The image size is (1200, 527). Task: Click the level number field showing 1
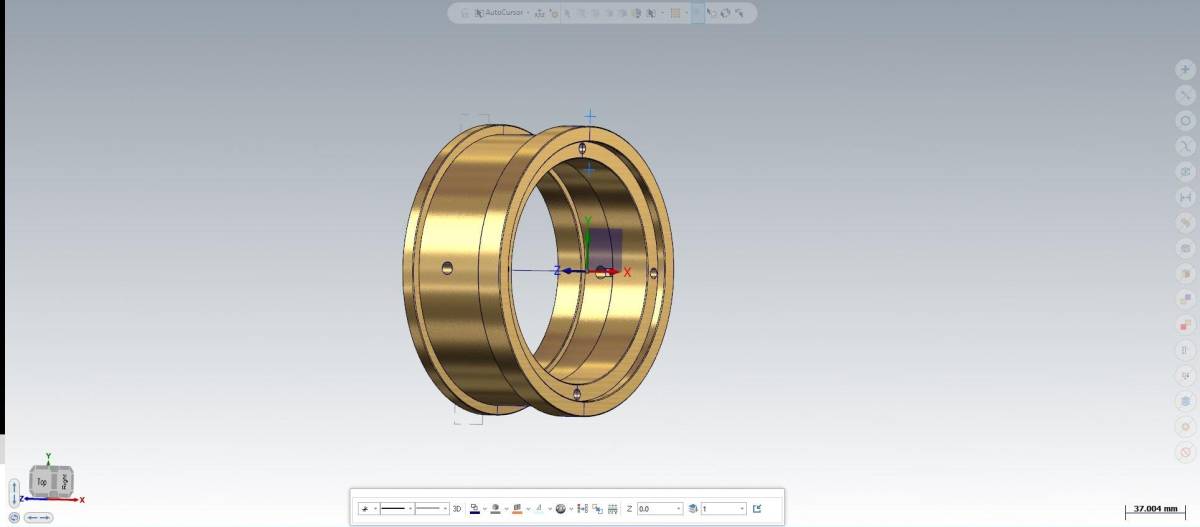tap(723, 508)
